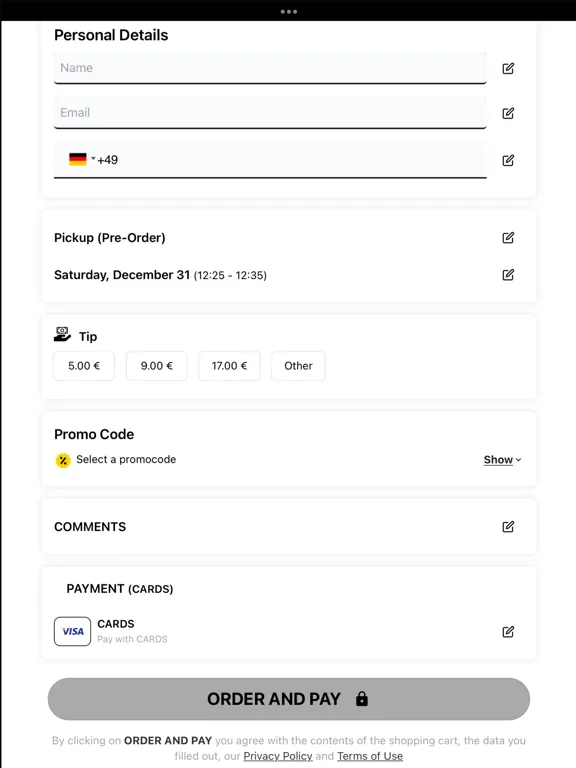
Task: Open the German flag country code dropdown
Action: pyautogui.click(x=82, y=159)
